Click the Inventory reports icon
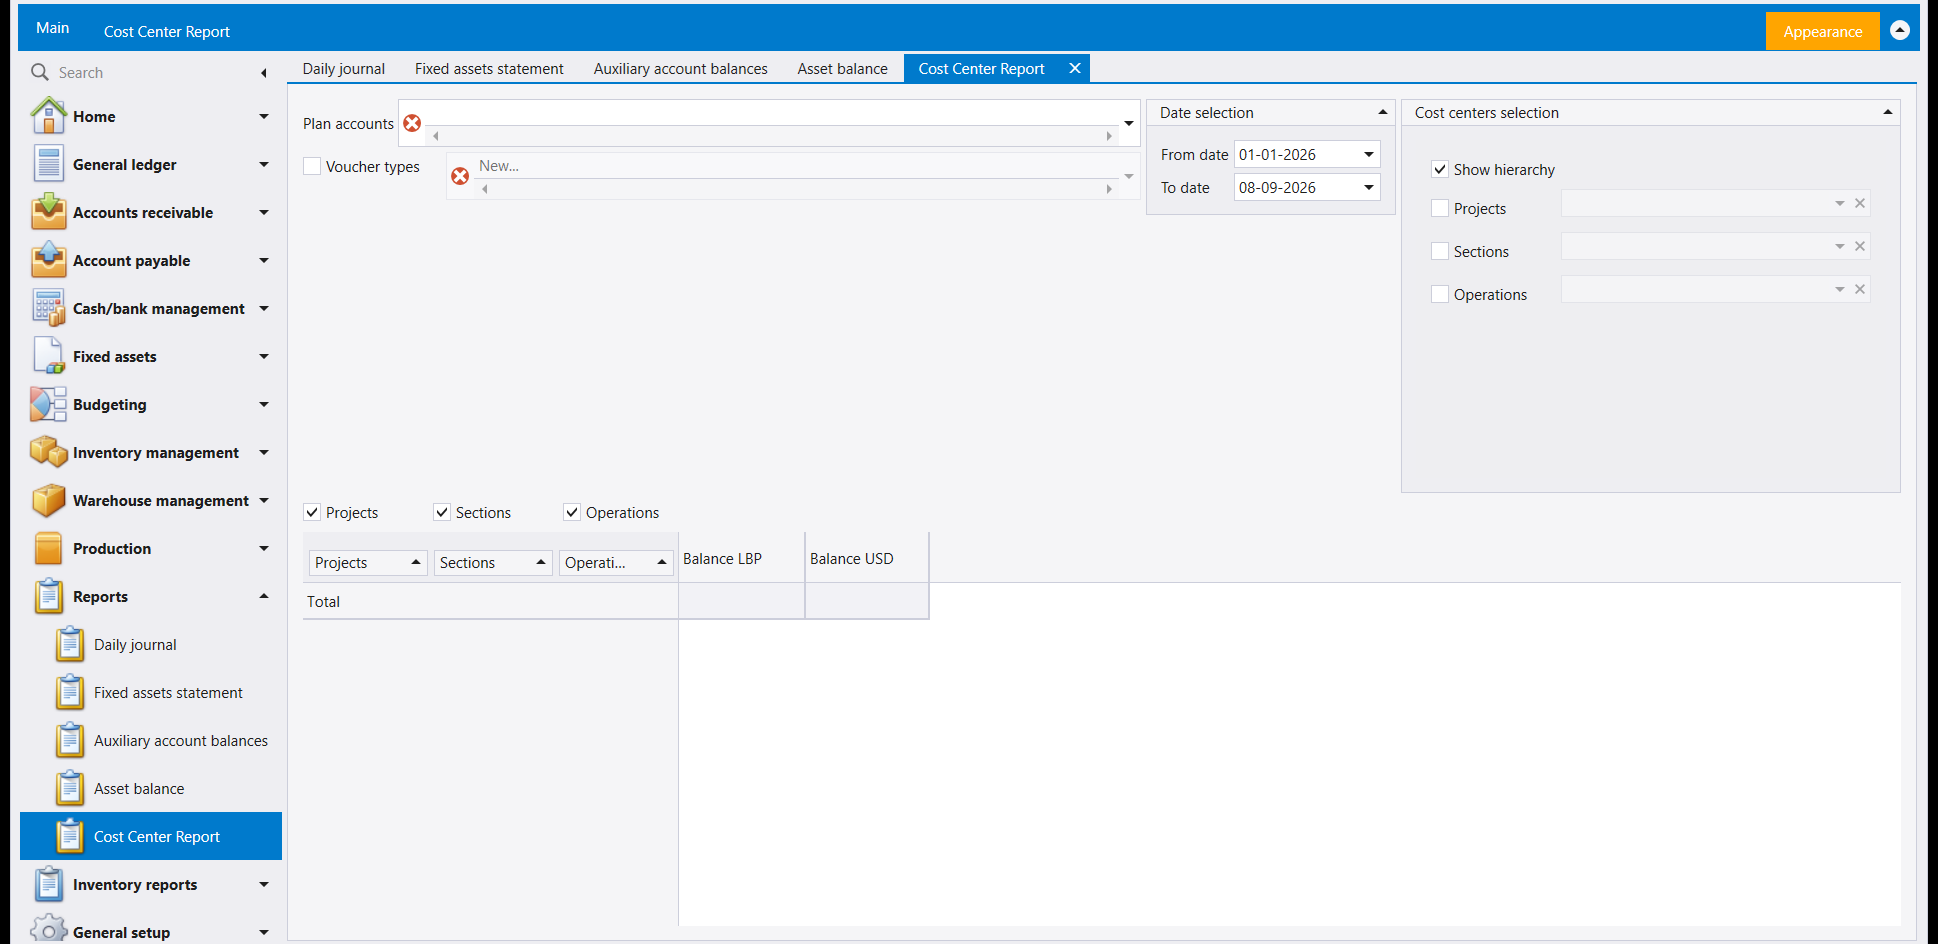This screenshot has width=1938, height=944. 48,884
